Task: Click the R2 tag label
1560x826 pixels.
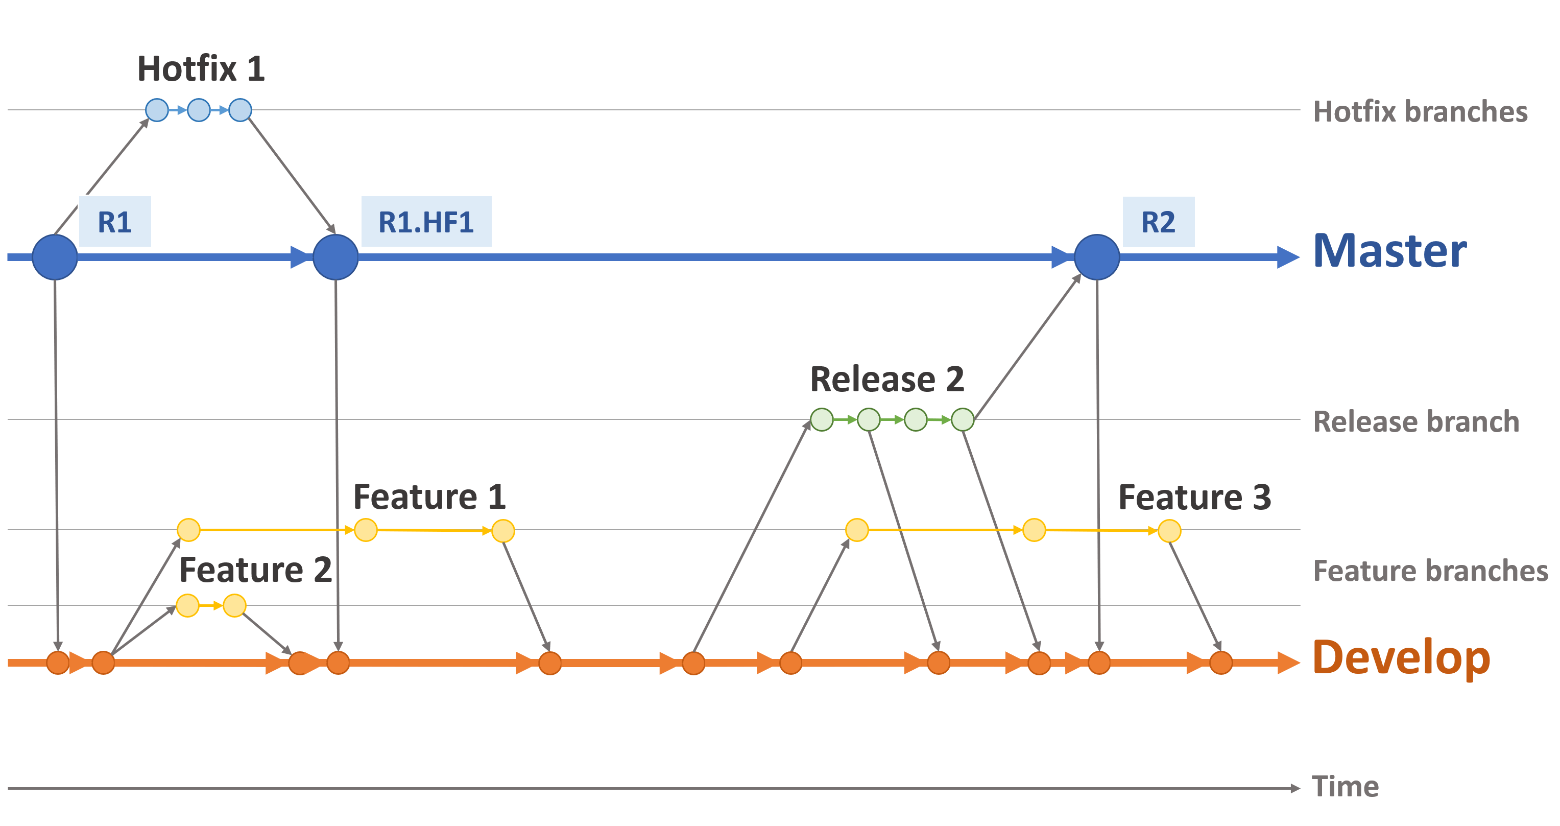Action: 1158,222
